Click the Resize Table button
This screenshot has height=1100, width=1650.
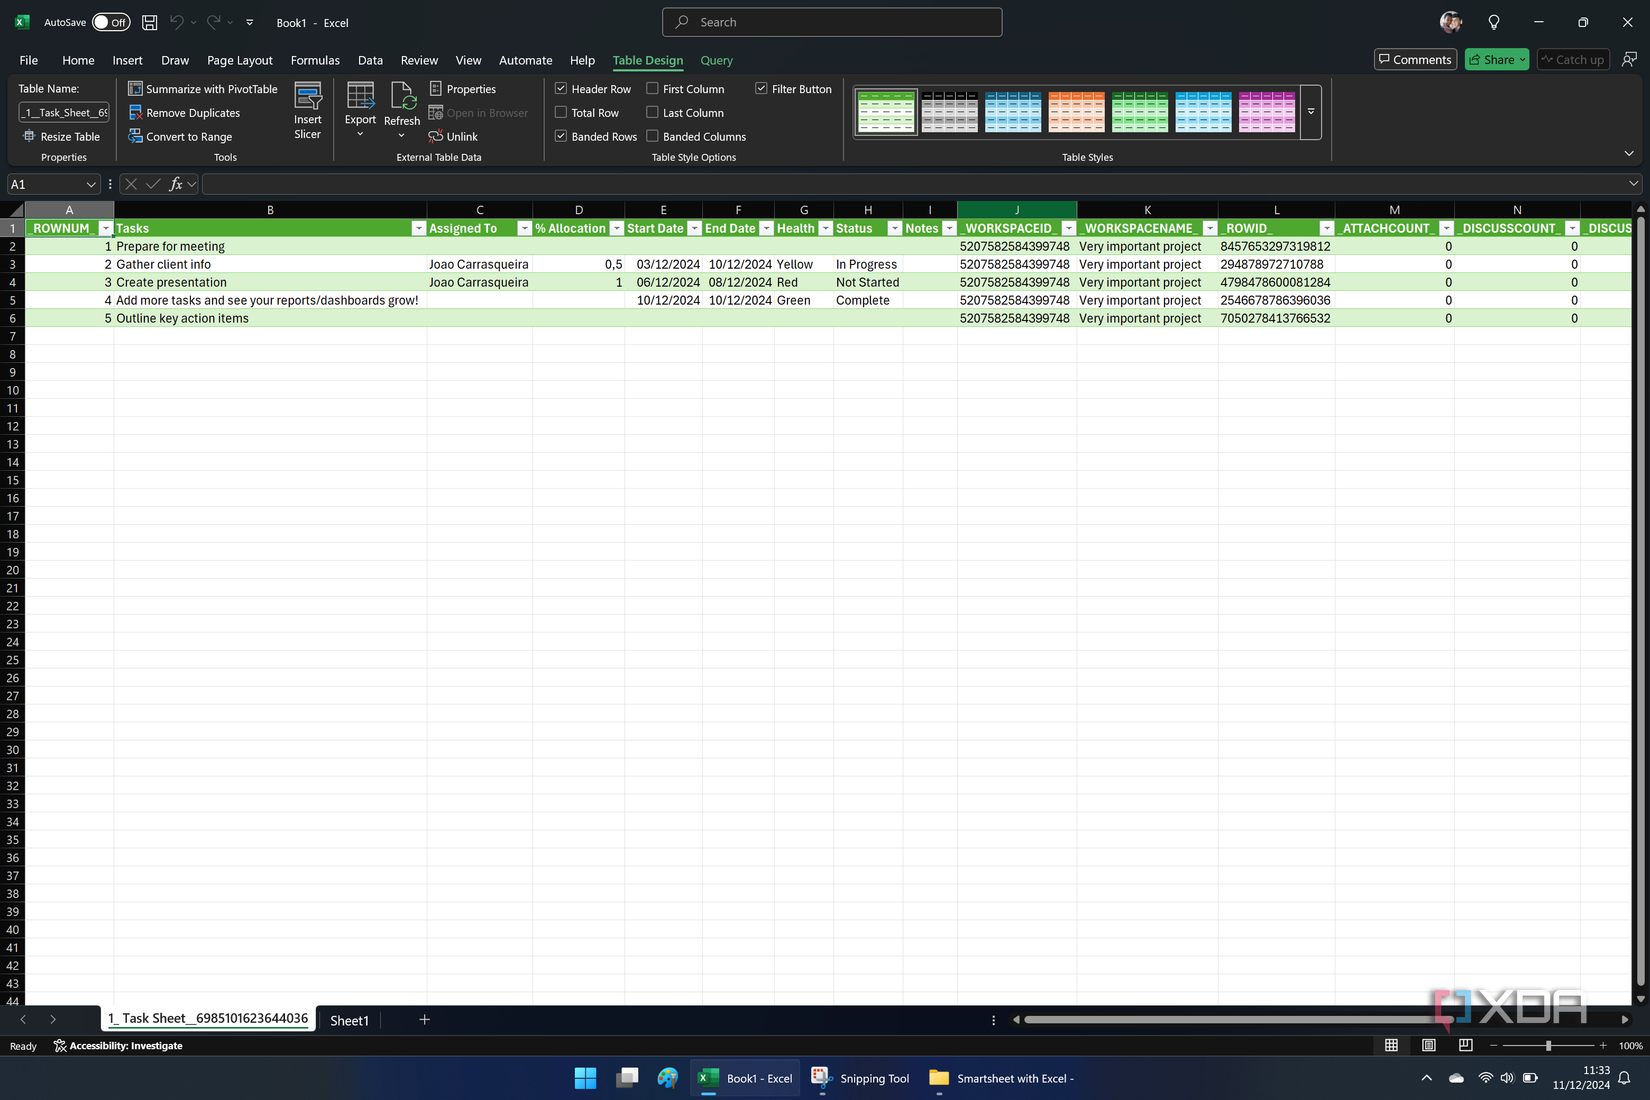[x=62, y=136]
